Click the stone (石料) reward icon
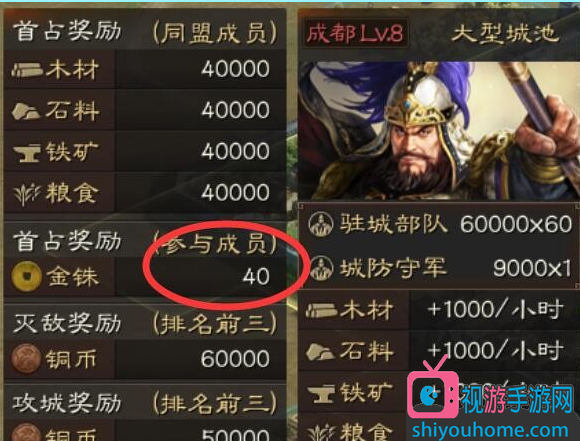This screenshot has height=441, width=580. (26, 111)
